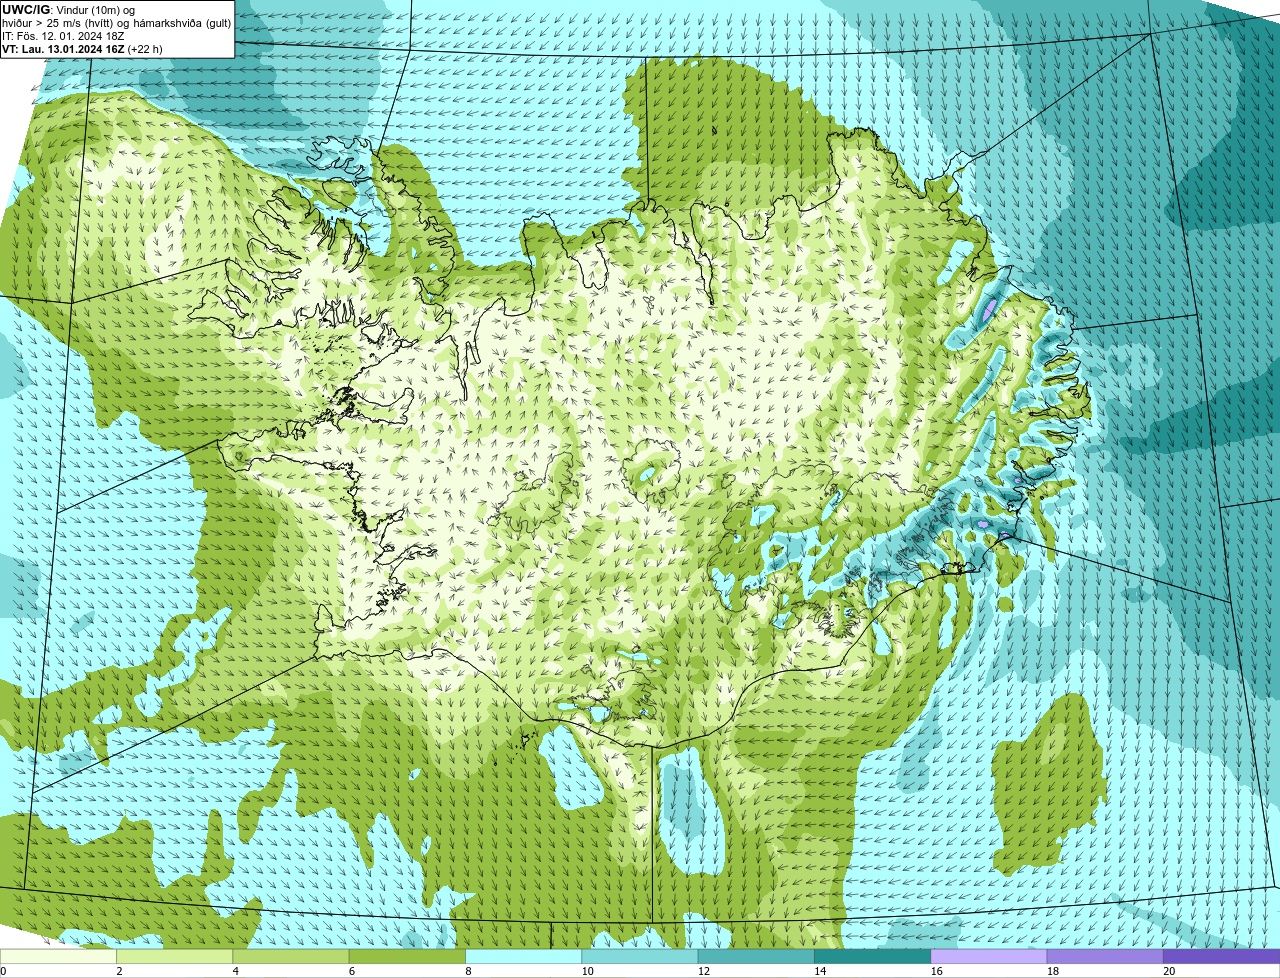
Task: Click the 14–16 m/s dark teal swatch
Action: click(872, 956)
